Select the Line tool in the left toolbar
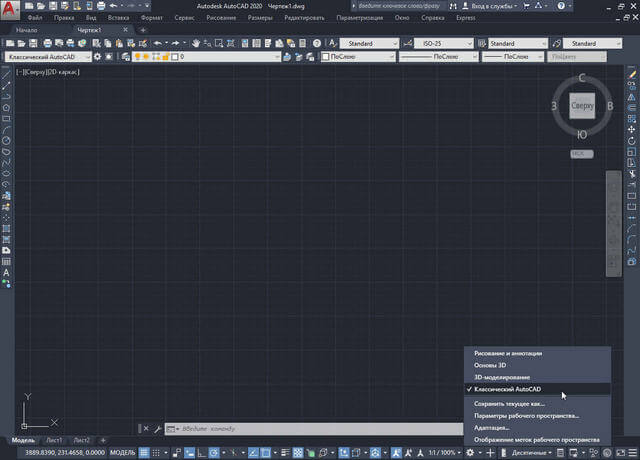This screenshot has width=640, height=460. tap(7, 75)
